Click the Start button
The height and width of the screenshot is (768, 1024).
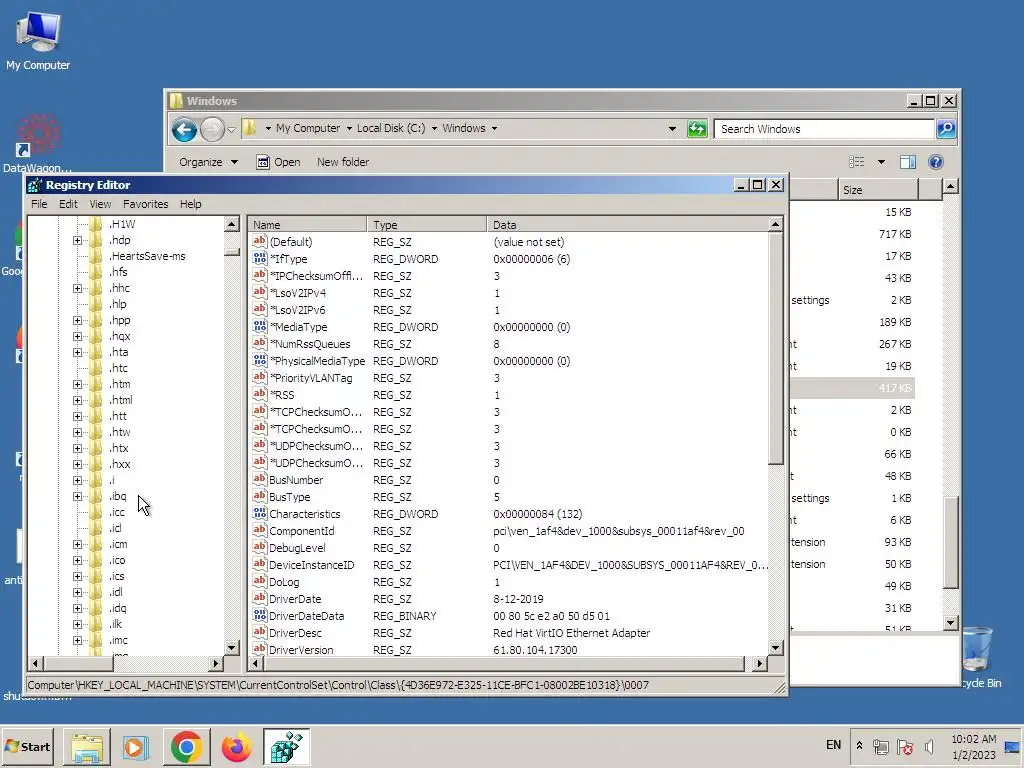pos(28,746)
